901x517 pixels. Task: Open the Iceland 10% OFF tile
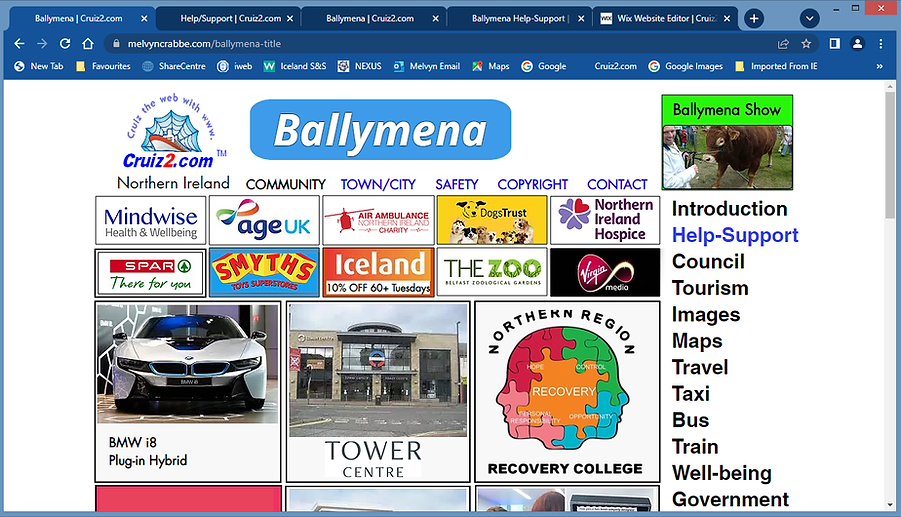[378, 273]
